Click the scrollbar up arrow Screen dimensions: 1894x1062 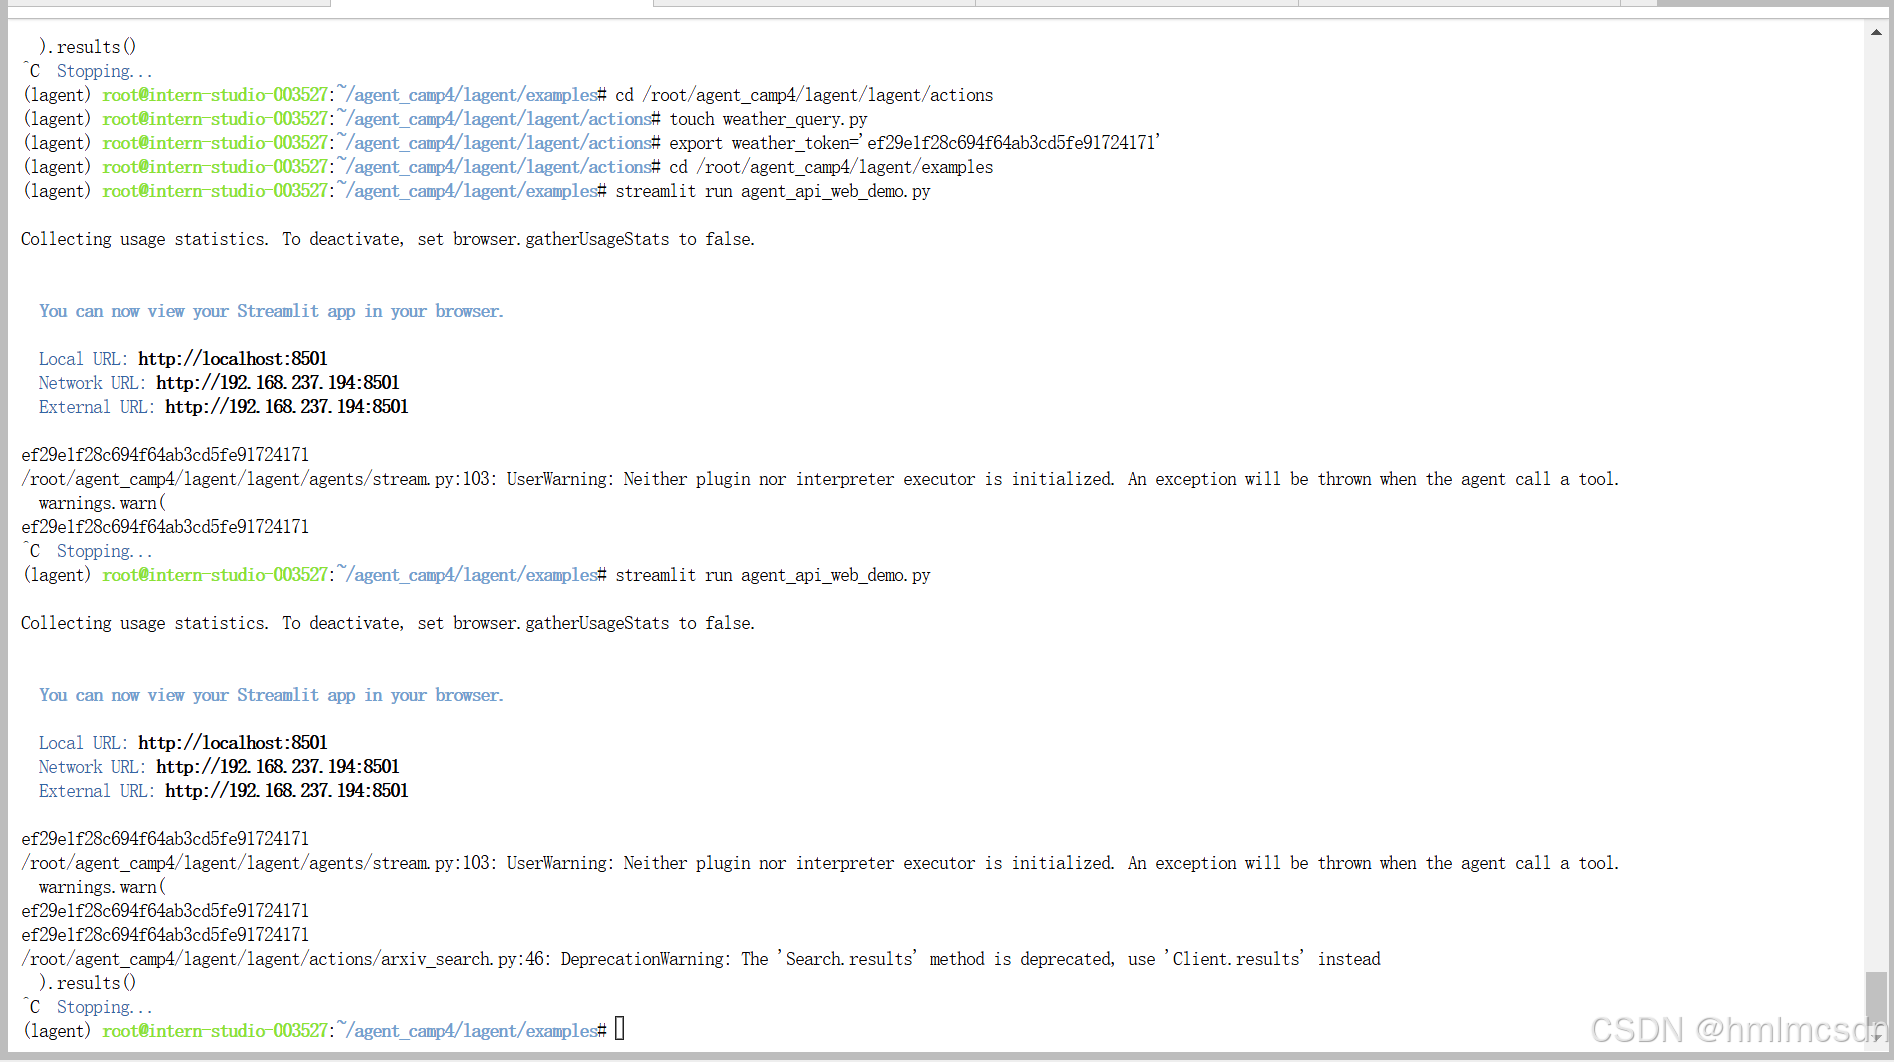tap(1876, 32)
